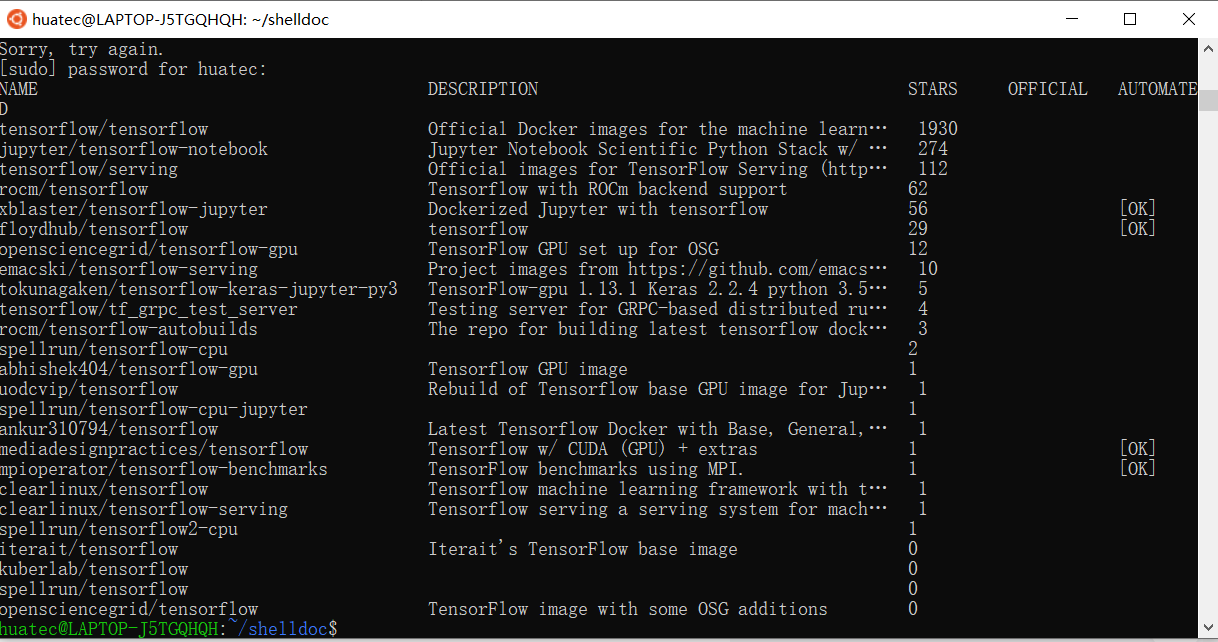The image size is (1218, 642).
Task: Click the Close window icon
Action: coord(1188,18)
